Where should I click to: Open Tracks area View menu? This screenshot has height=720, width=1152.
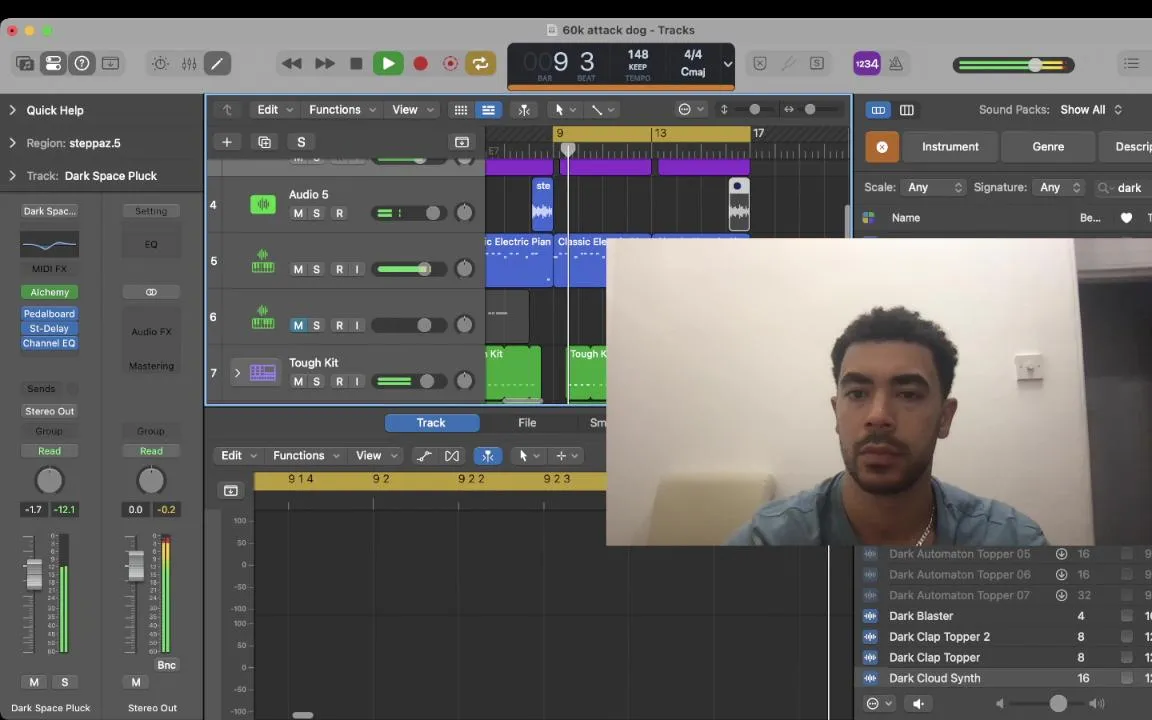click(412, 109)
